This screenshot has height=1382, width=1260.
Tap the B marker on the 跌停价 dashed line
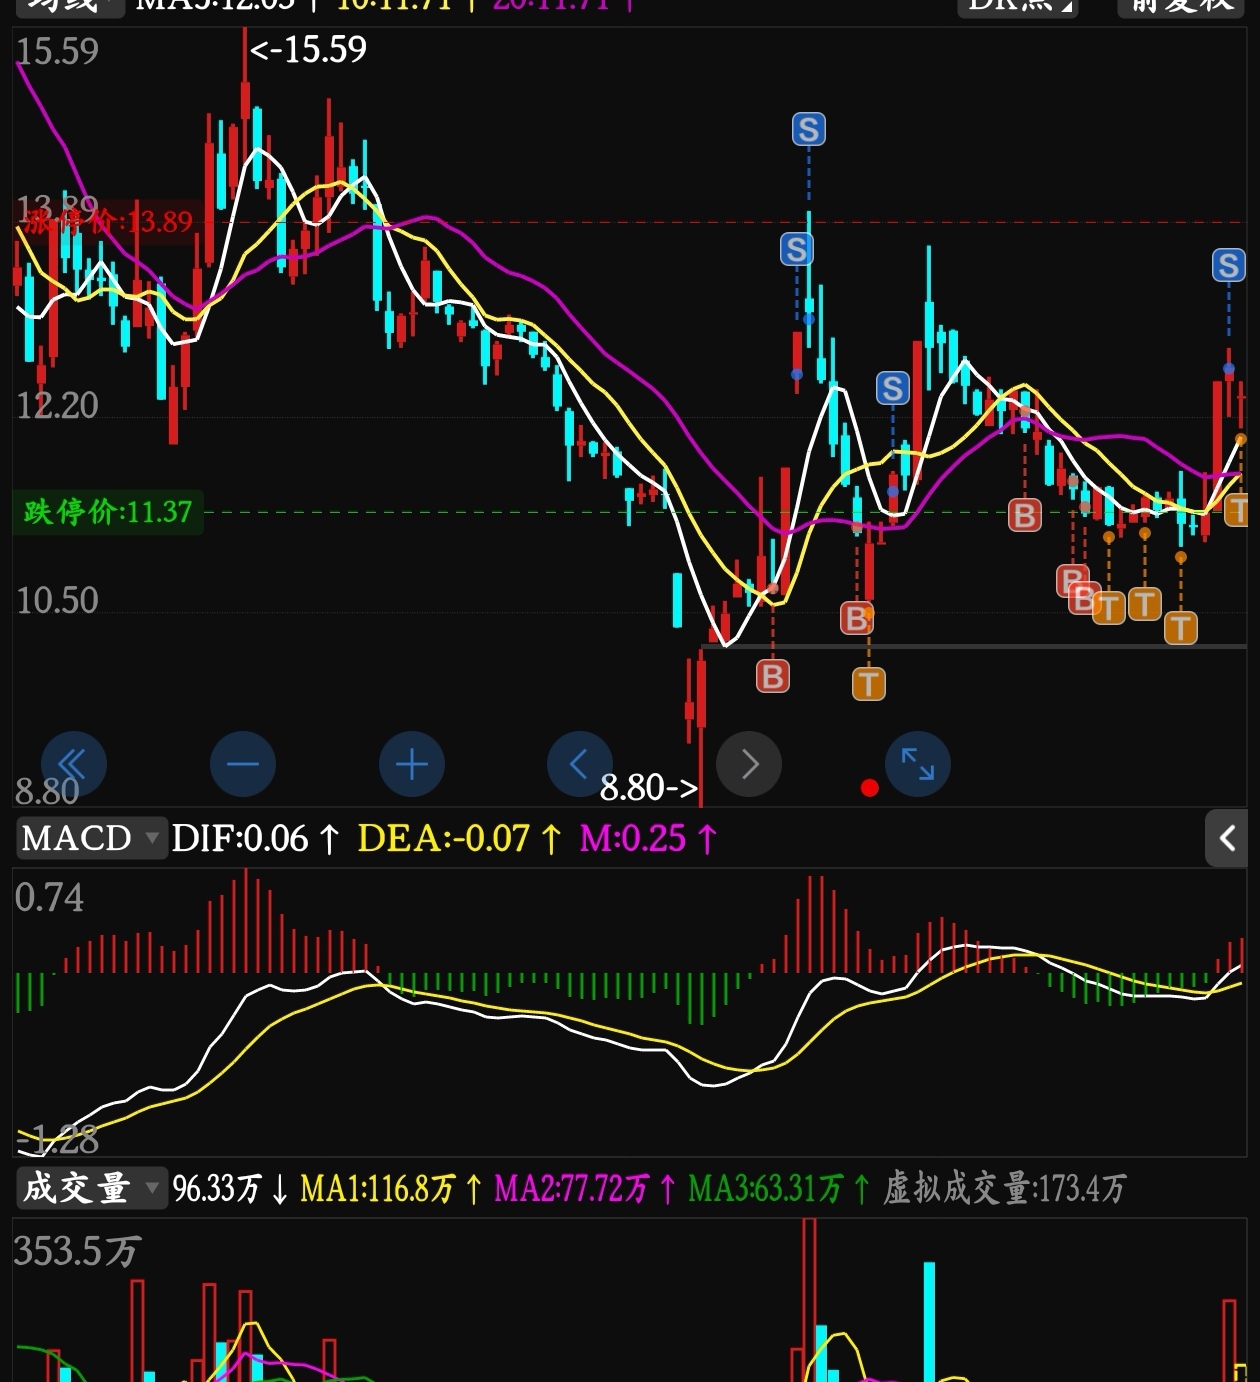coord(1024,515)
